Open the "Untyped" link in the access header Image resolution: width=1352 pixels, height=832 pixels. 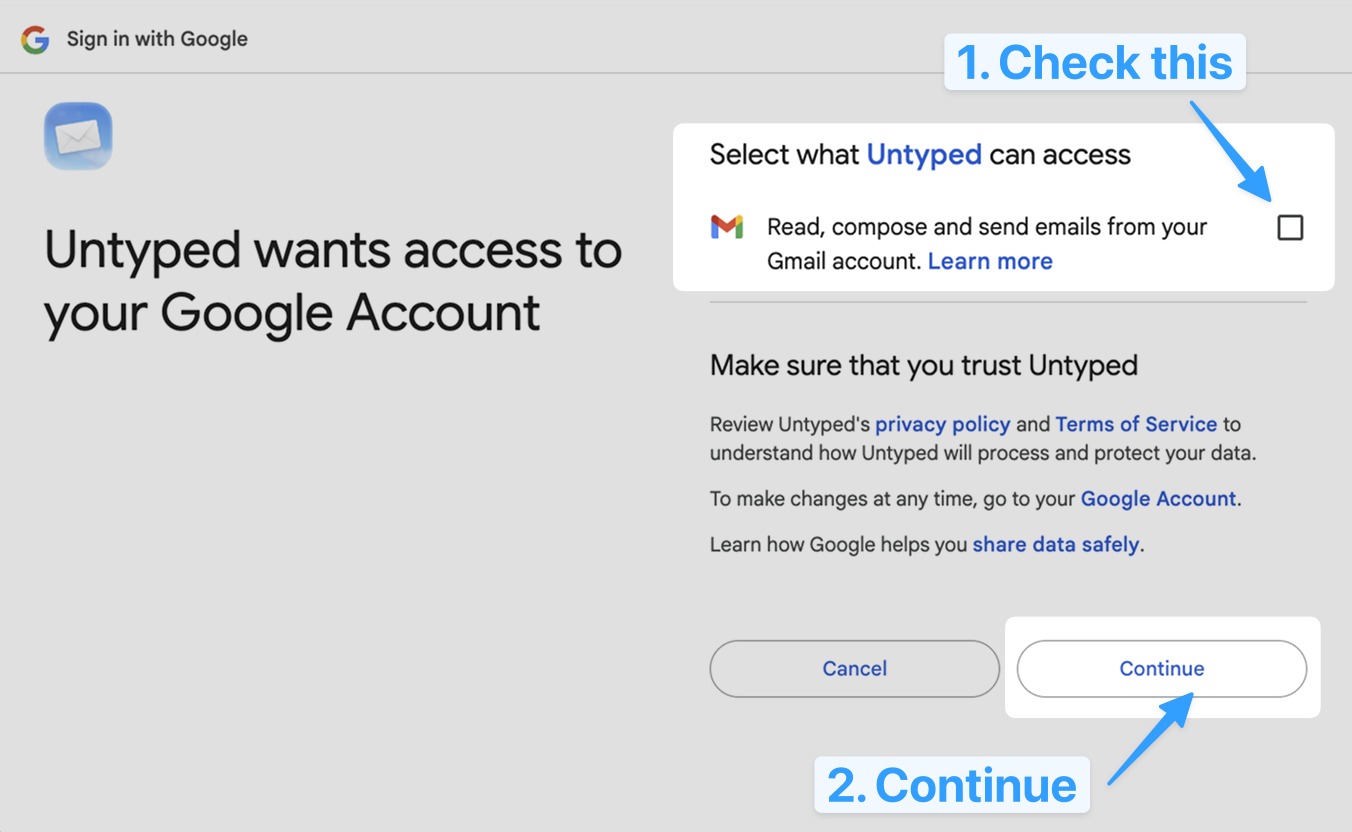tap(924, 155)
